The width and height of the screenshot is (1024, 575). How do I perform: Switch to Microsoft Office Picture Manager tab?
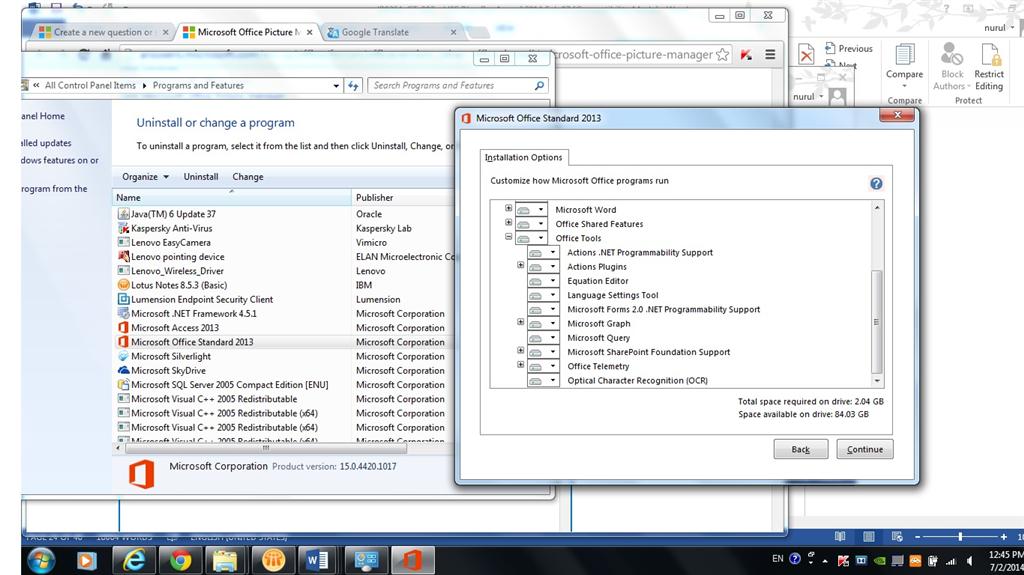pos(248,32)
